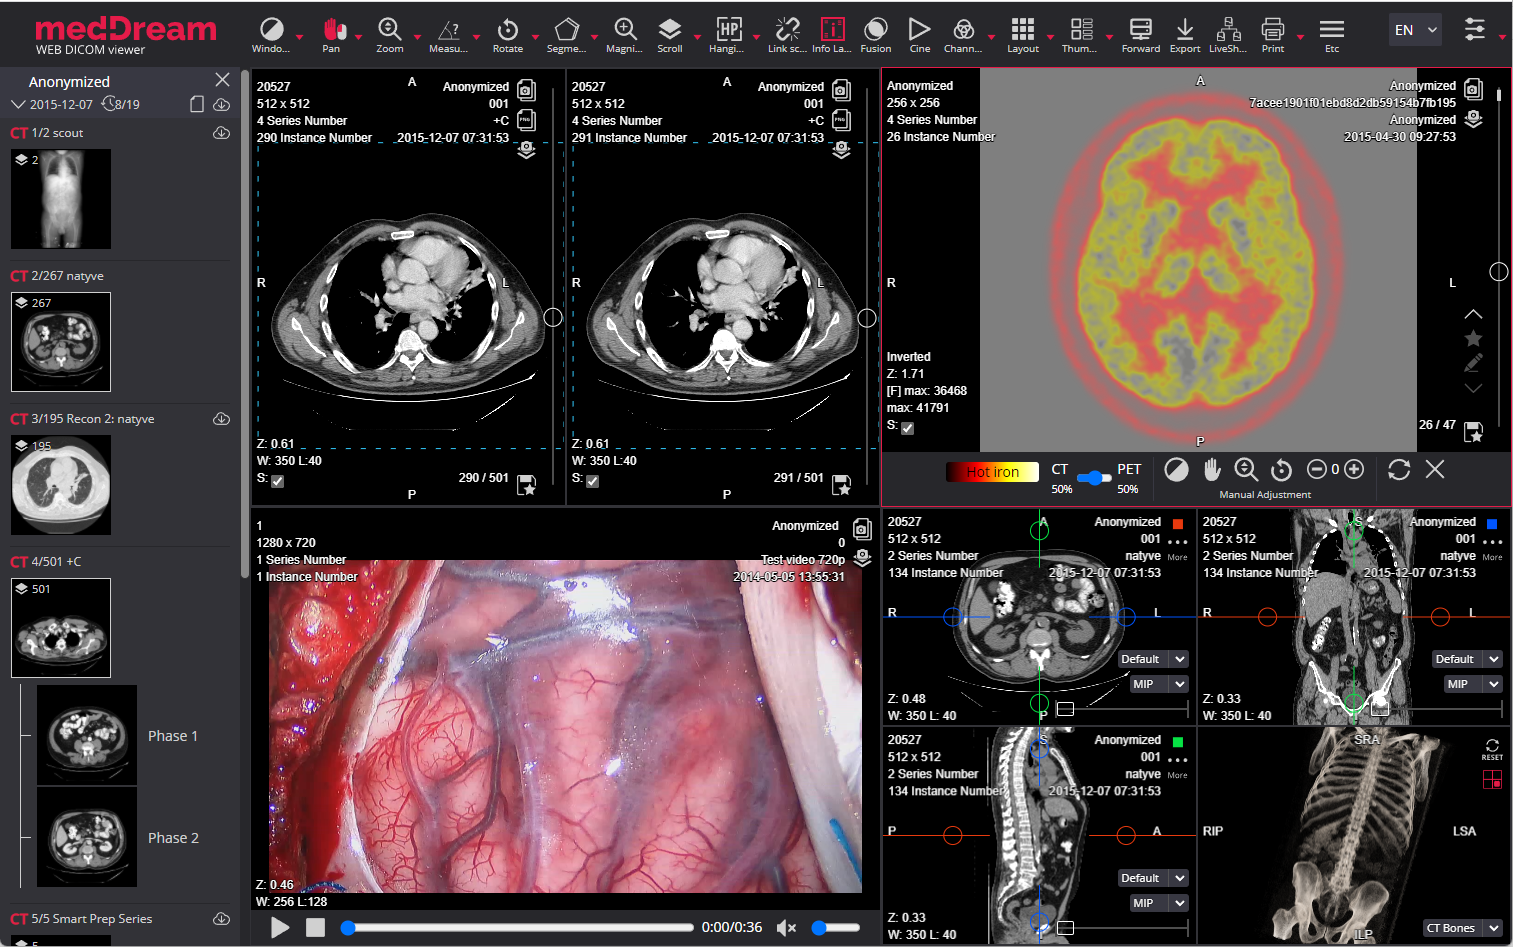Open the Etc hamburger menu
The width and height of the screenshot is (1513, 947).
1331,30
